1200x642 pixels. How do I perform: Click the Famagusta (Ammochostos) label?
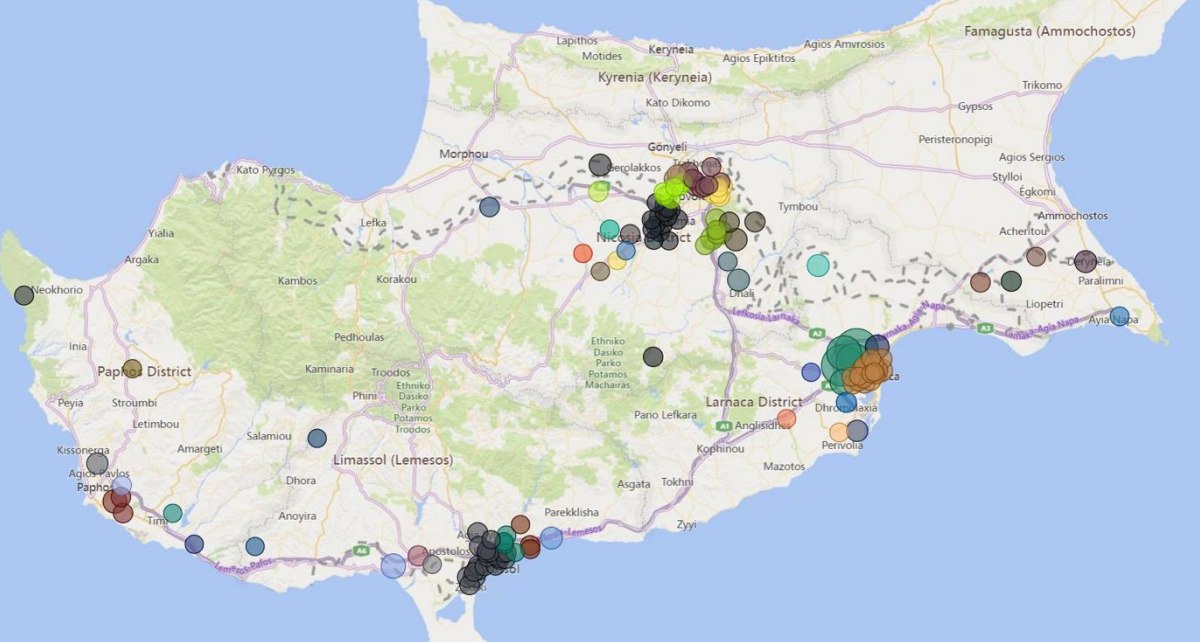click(1050, 32)
